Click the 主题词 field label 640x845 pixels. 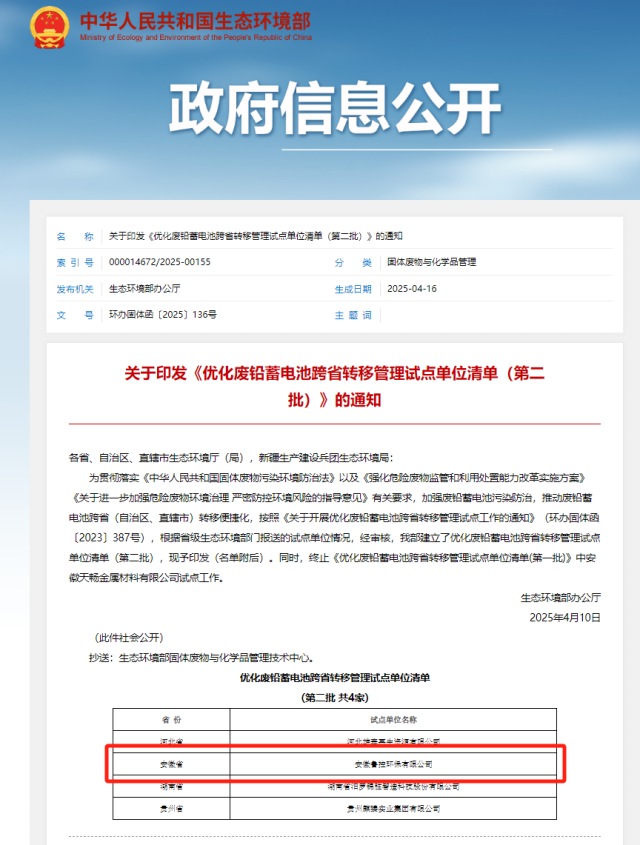(352, 314)
